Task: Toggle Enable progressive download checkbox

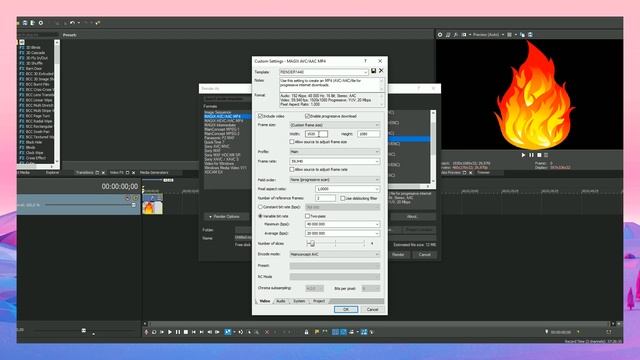Action: tap(308, 116)
